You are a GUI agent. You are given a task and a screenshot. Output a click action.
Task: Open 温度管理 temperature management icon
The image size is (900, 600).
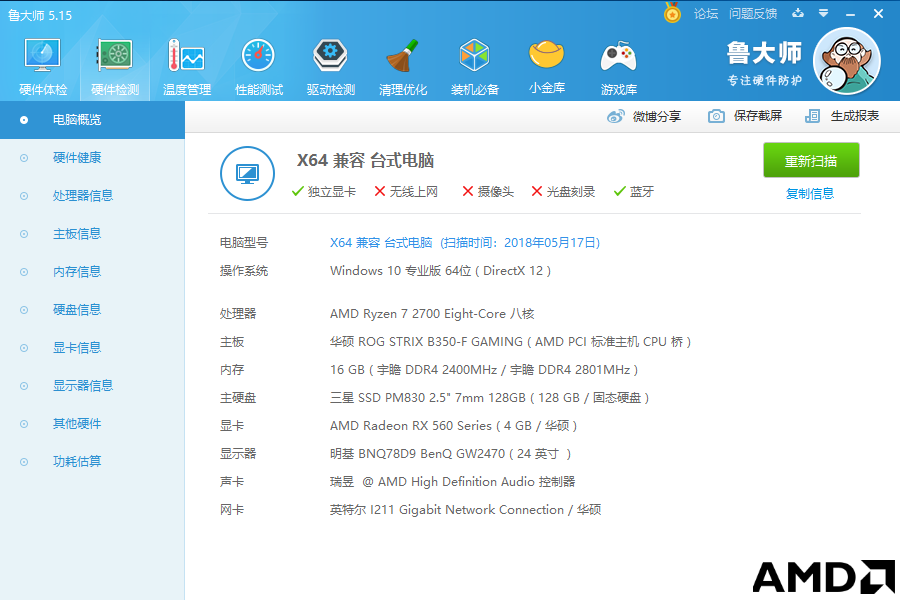(x=187, y=56)
